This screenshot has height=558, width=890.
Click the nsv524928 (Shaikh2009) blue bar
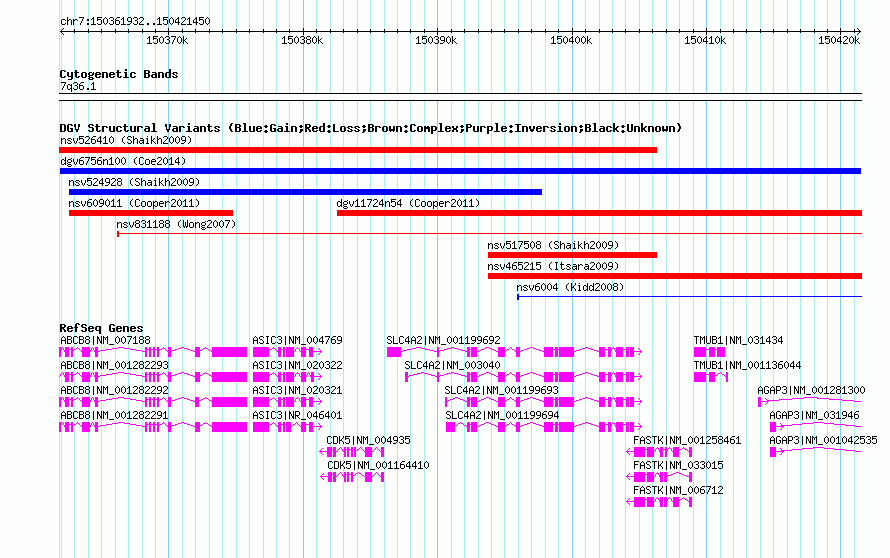tap(305, 192)
